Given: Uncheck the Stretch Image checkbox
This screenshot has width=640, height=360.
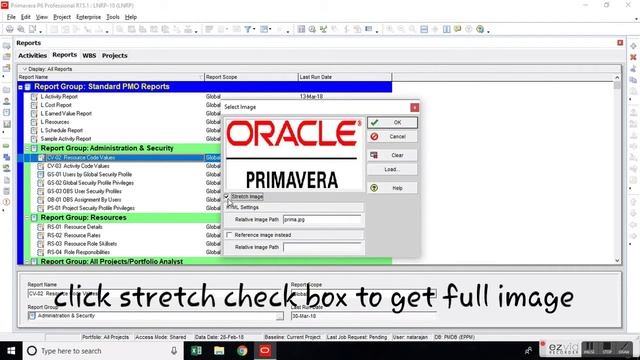Looking at the screenshot, I should tap(227, 196).
